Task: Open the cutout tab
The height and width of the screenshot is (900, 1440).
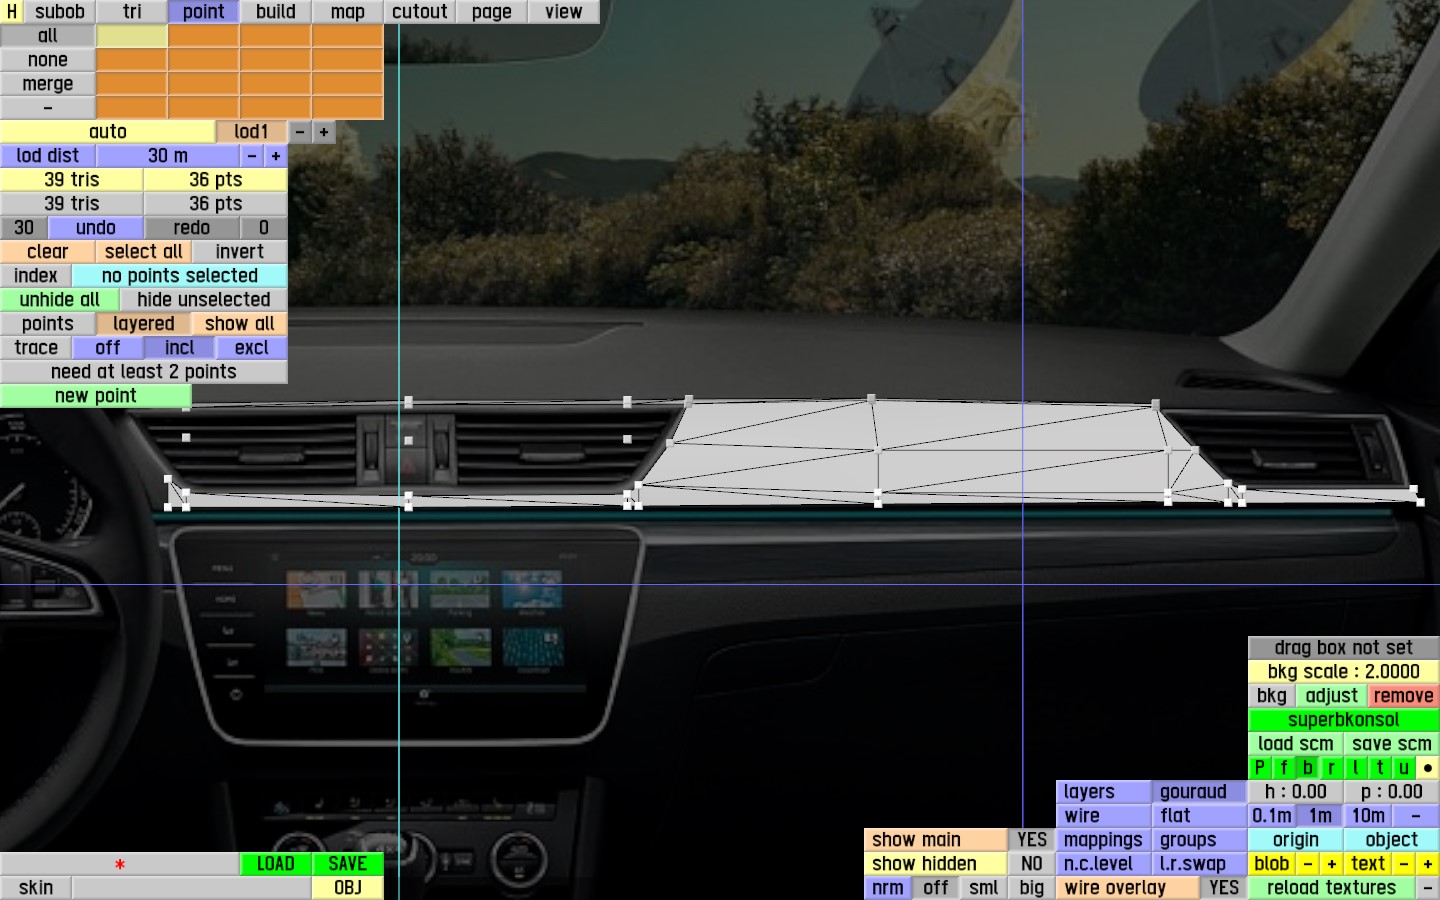Action: [x=420, y=12]
